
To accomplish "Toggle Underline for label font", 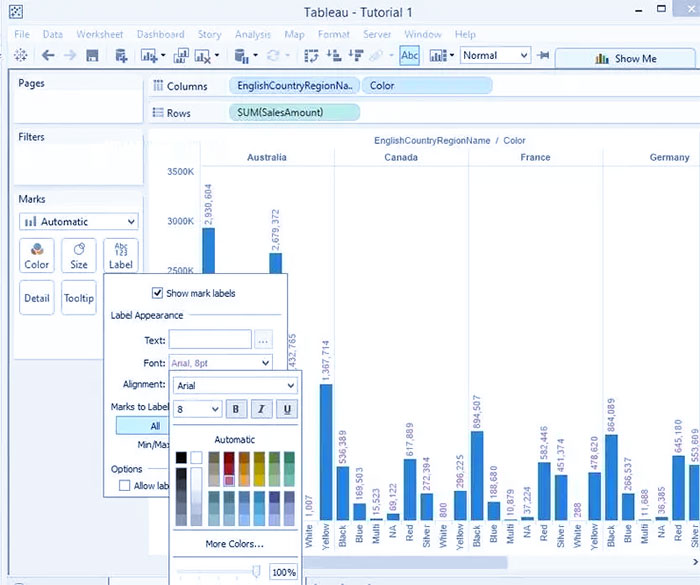I will click(x=287, y=409).
